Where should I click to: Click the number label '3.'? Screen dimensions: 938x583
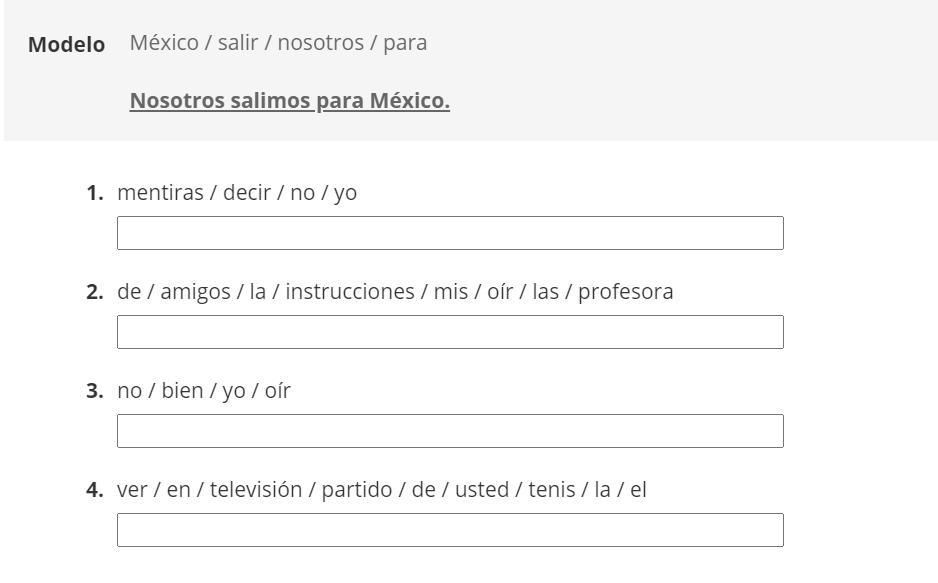click(95, 391)
